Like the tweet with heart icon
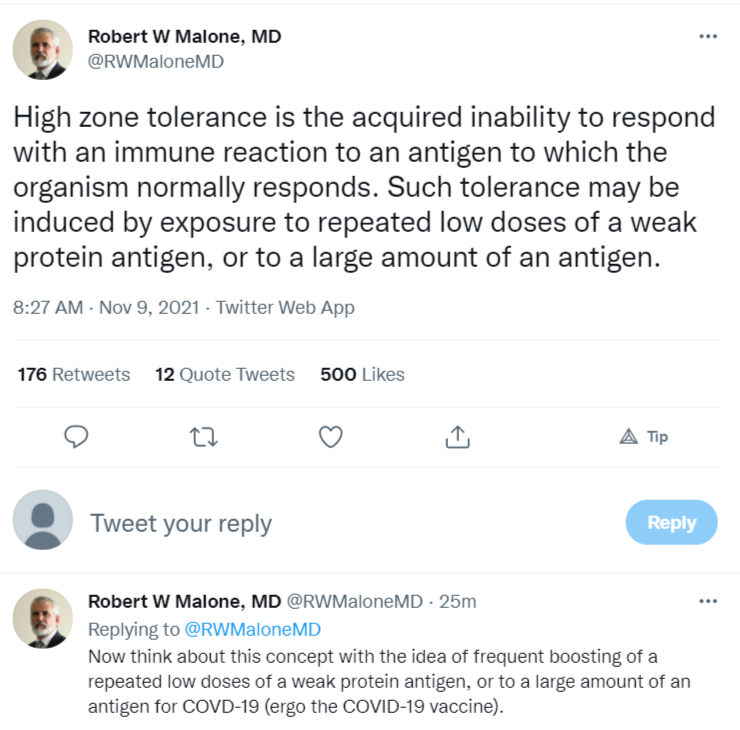Screen dimensions: 740x730 pos(331,437)
